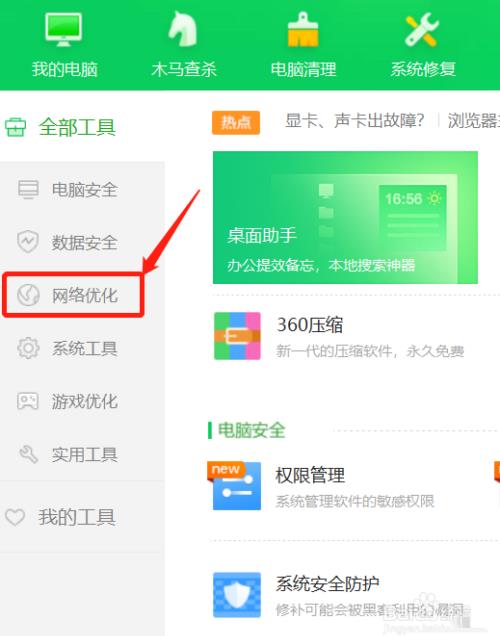The width and height of the screenshot is (500, 636).
Task: Open the 我的电脑 monitor icon
Action: pyautogui.click(x=63, y=29)
